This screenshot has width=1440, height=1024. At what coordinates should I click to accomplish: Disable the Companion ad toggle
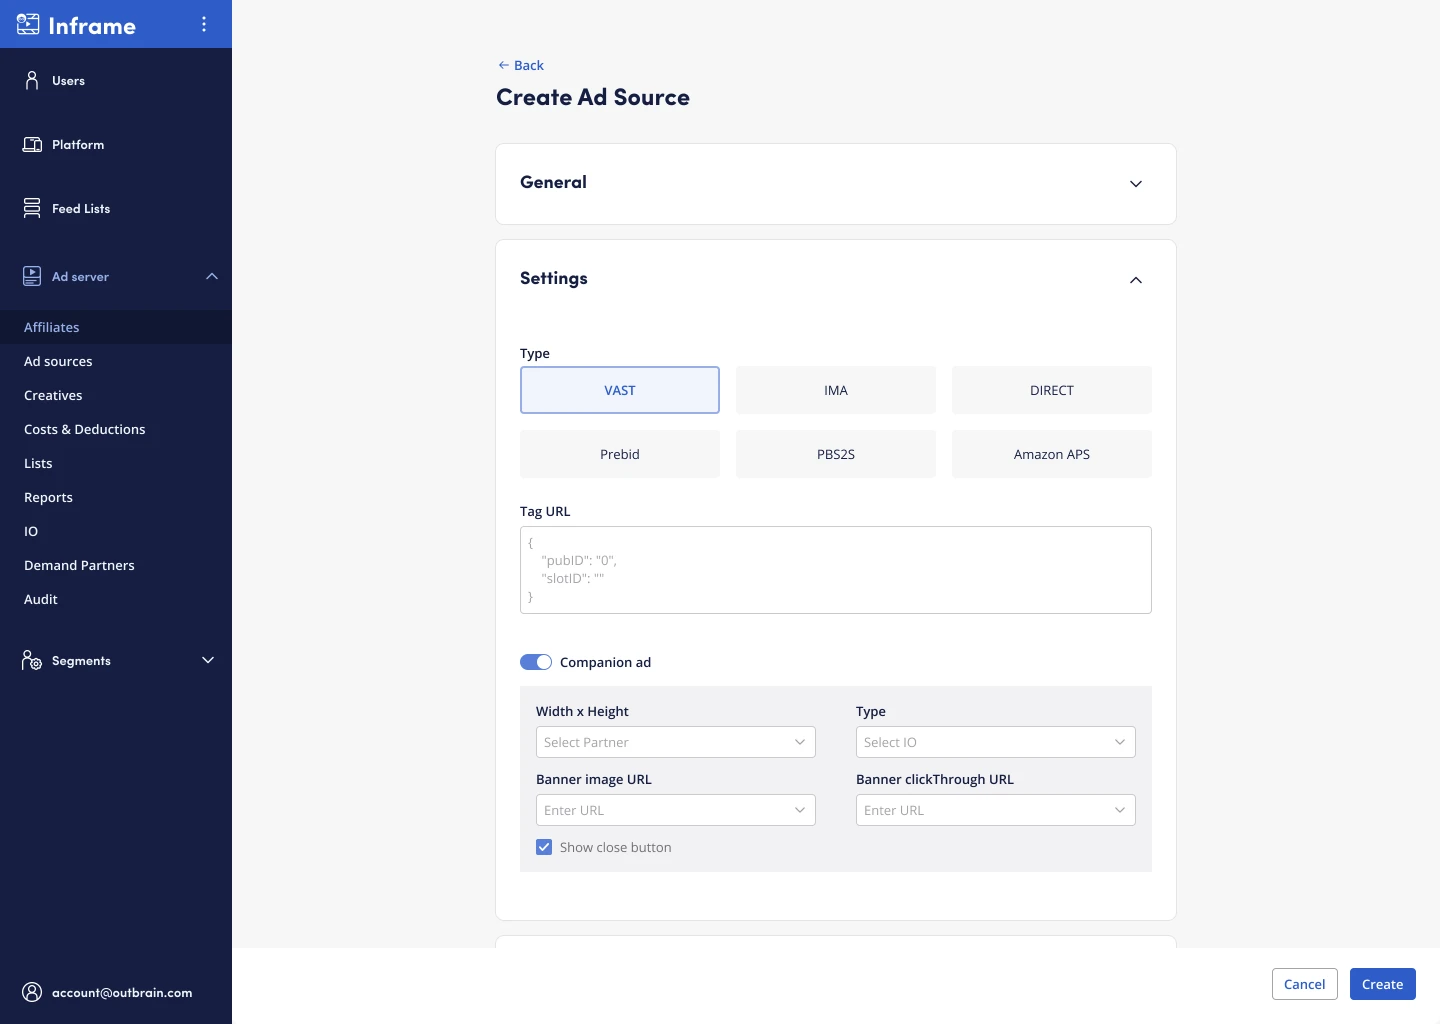pyautogui.click(x=536, y=662)
